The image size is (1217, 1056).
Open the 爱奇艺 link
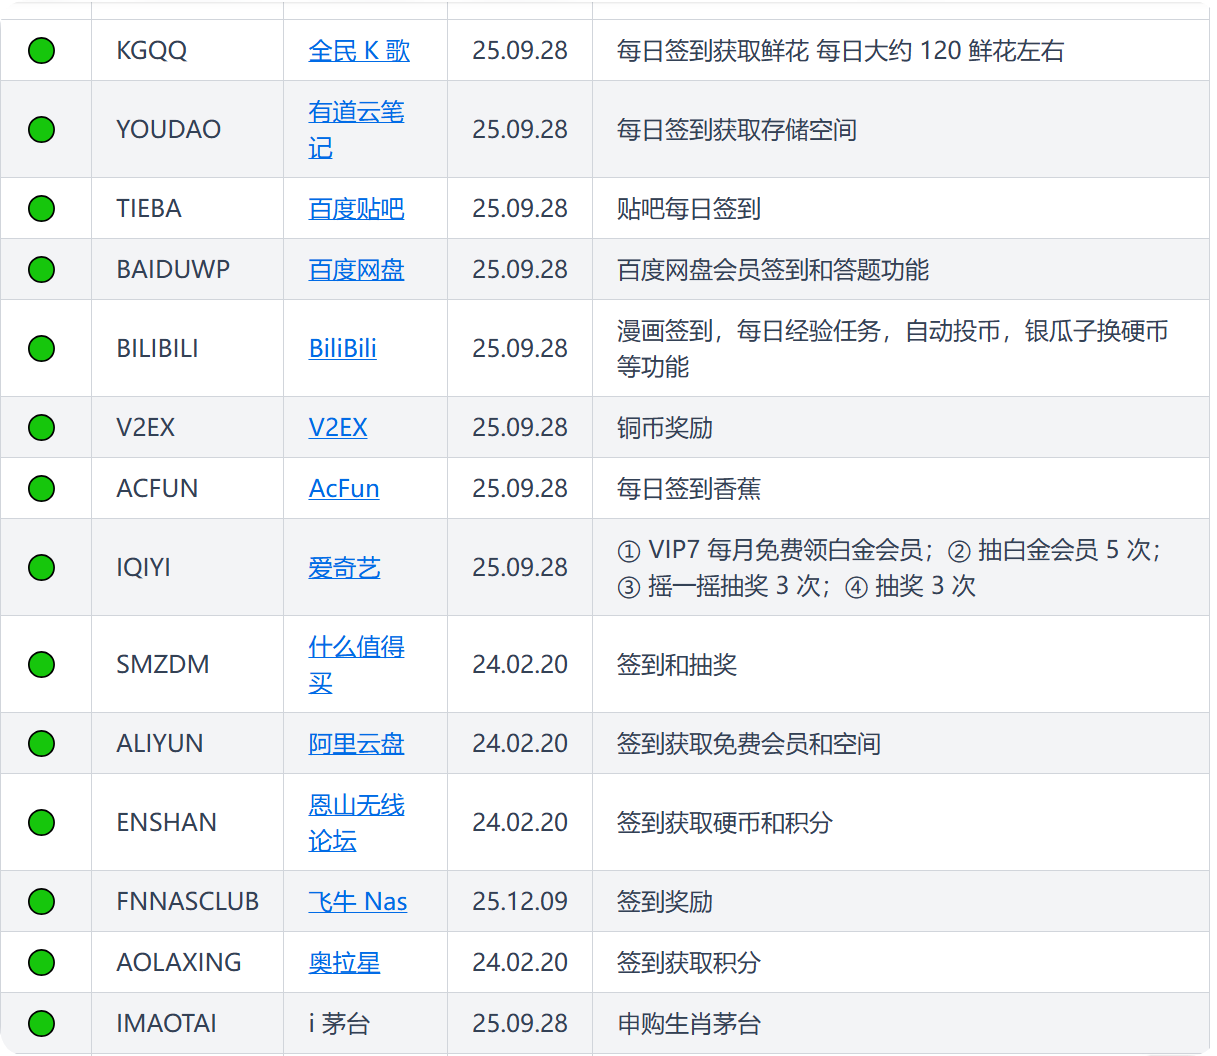tap(344, 567)
